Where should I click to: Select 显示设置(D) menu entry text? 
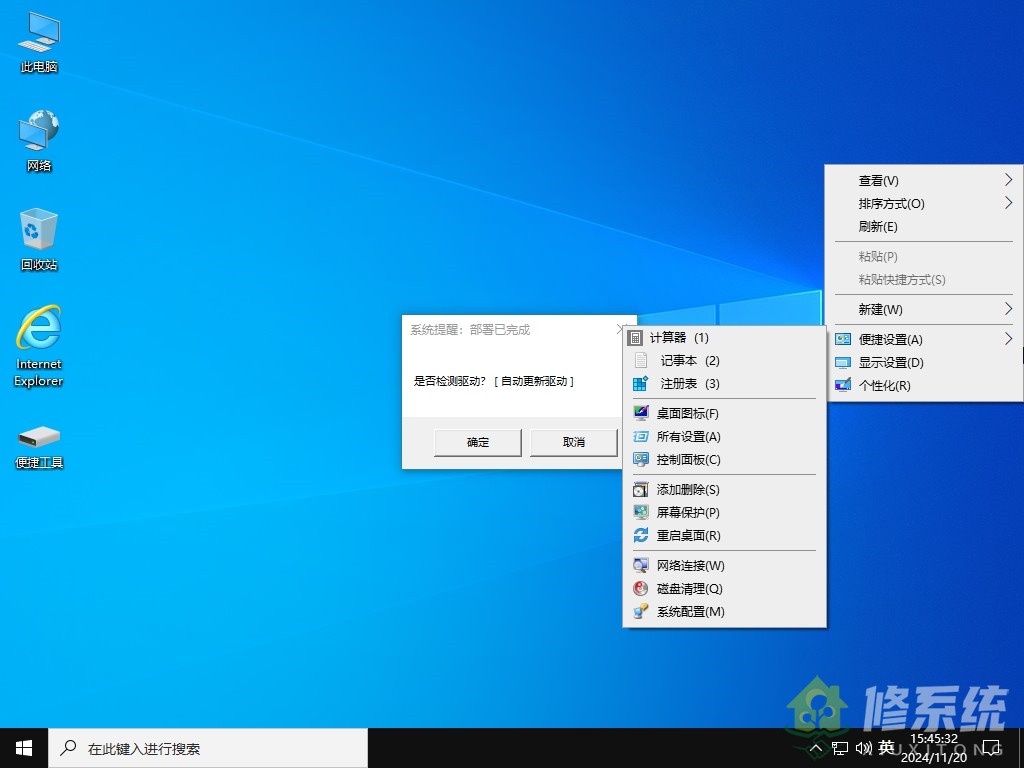coord(891,362)
